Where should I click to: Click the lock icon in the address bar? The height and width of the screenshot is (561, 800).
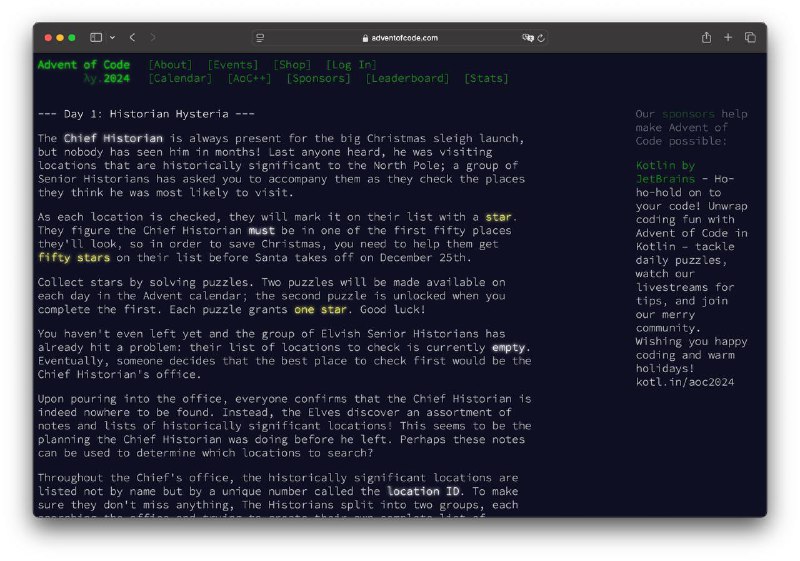tap(365, 38)
